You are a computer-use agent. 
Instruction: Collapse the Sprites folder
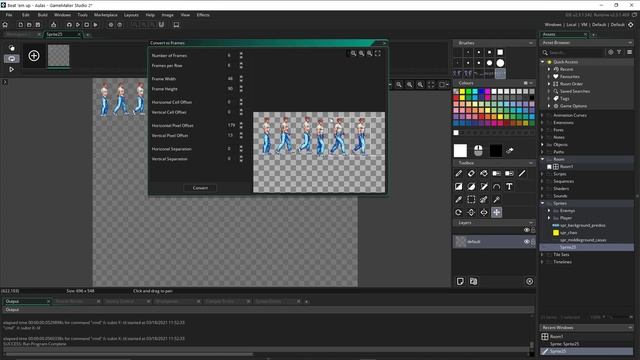click(x=543, y=203)
